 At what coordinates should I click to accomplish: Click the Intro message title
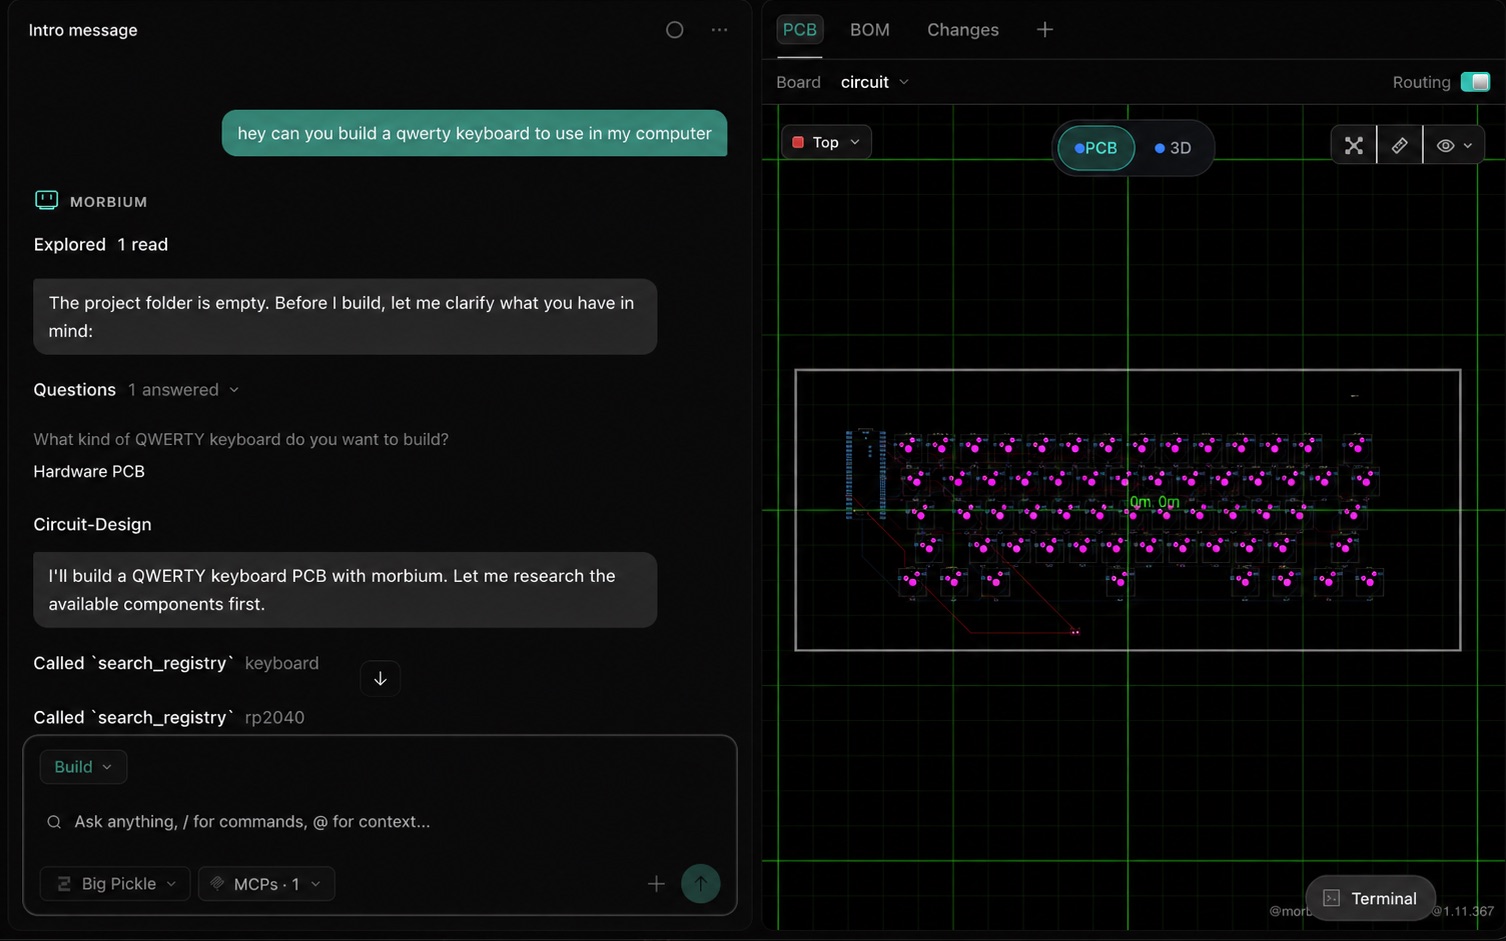tap(83, 30)
